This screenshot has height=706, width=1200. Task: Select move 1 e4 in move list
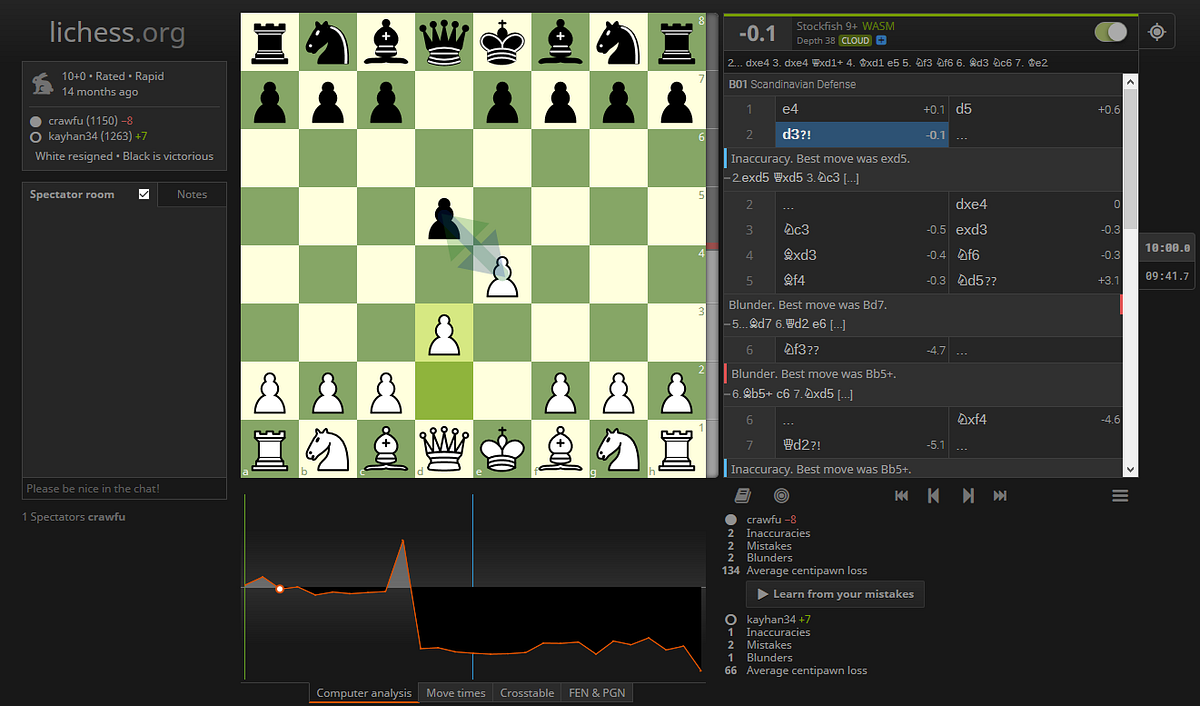click(x=860, y=109)
